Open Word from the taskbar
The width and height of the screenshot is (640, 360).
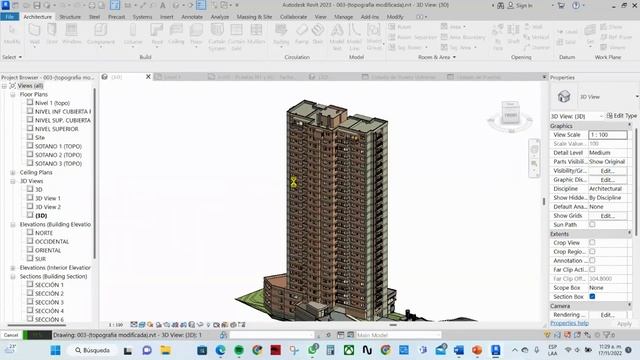point(459,350)
